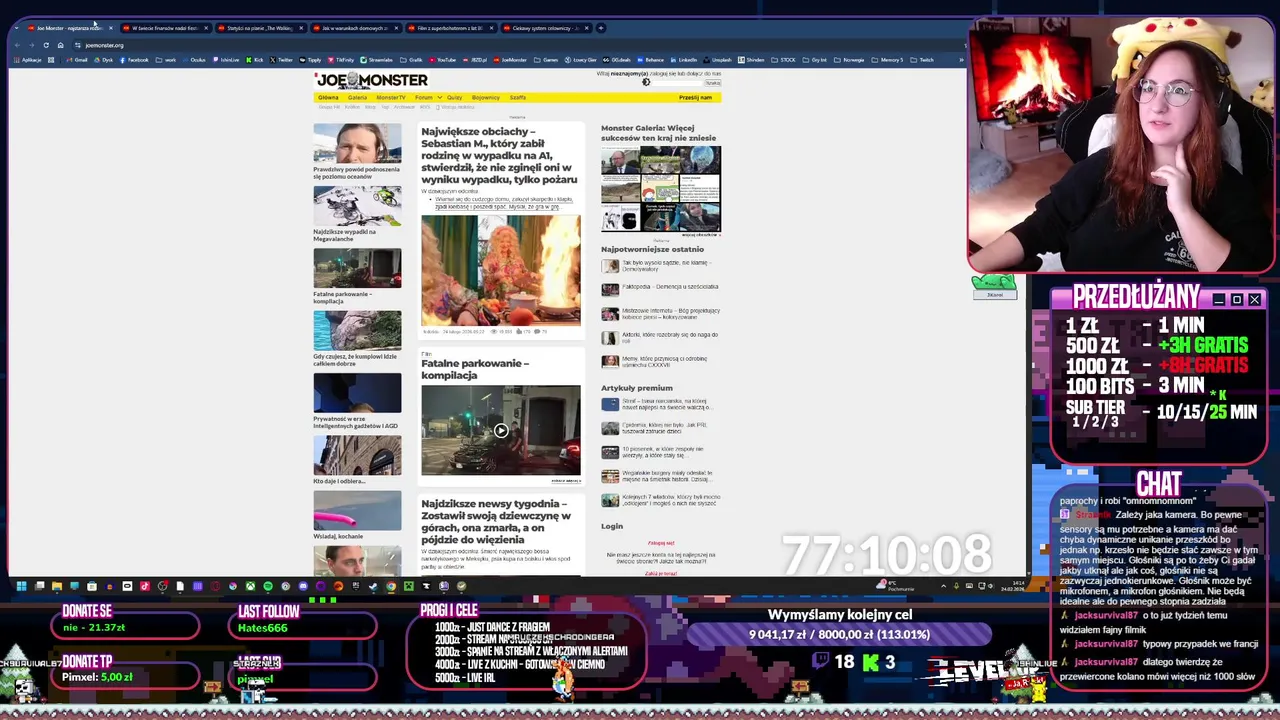This screenshot has width=1280, height=720.
Task: Expand the Norwegia bookmarks folder
Action: click(849, 60)
